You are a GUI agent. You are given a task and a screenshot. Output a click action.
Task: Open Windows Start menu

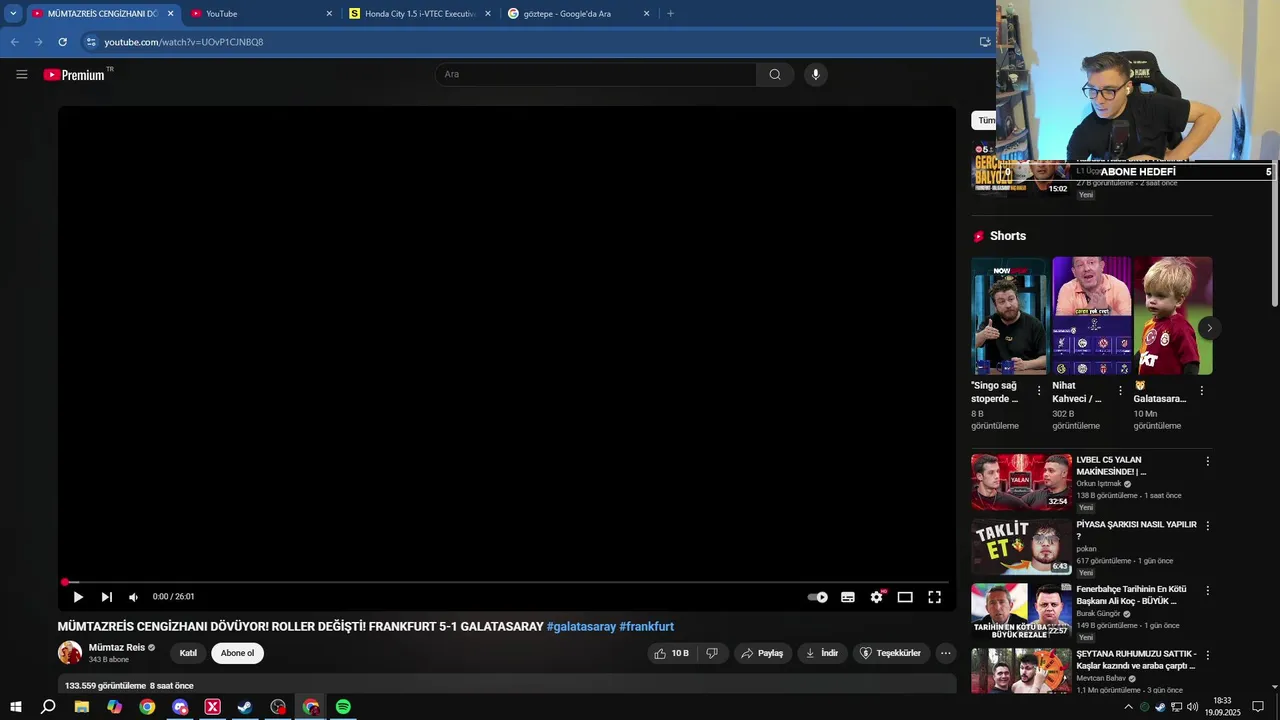(16, 707)
